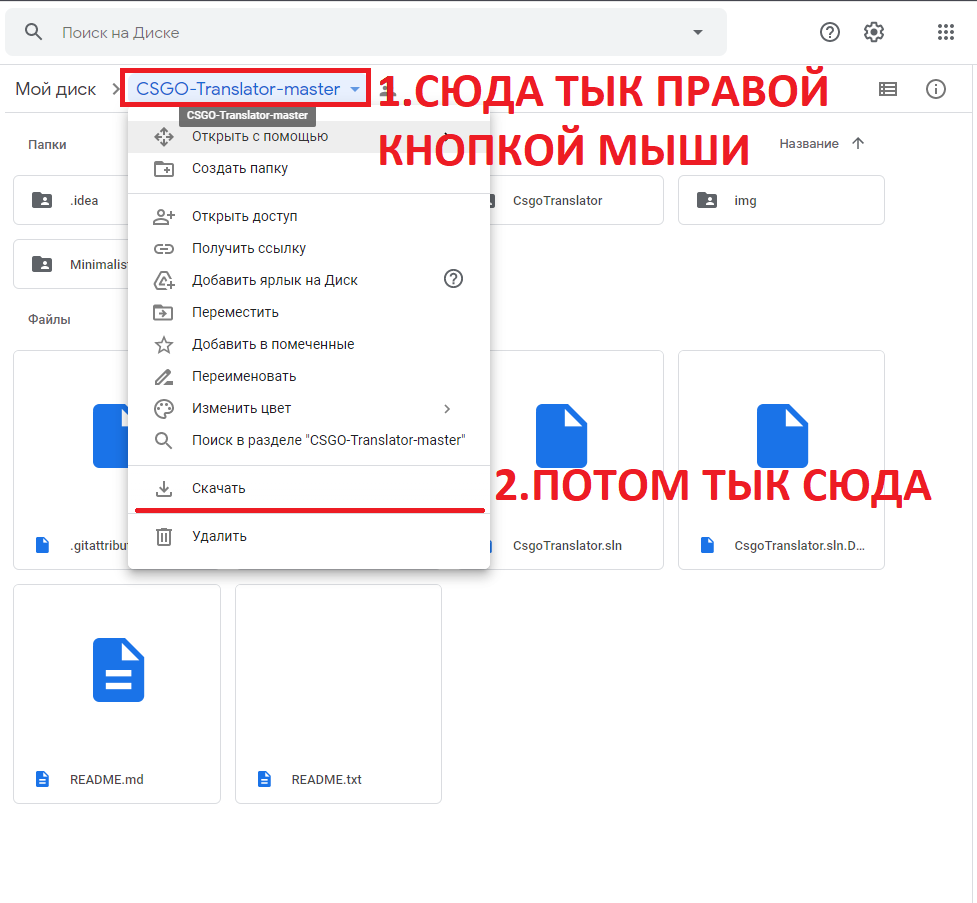Click help icon beside Добавить ярлык

point(453,279)
